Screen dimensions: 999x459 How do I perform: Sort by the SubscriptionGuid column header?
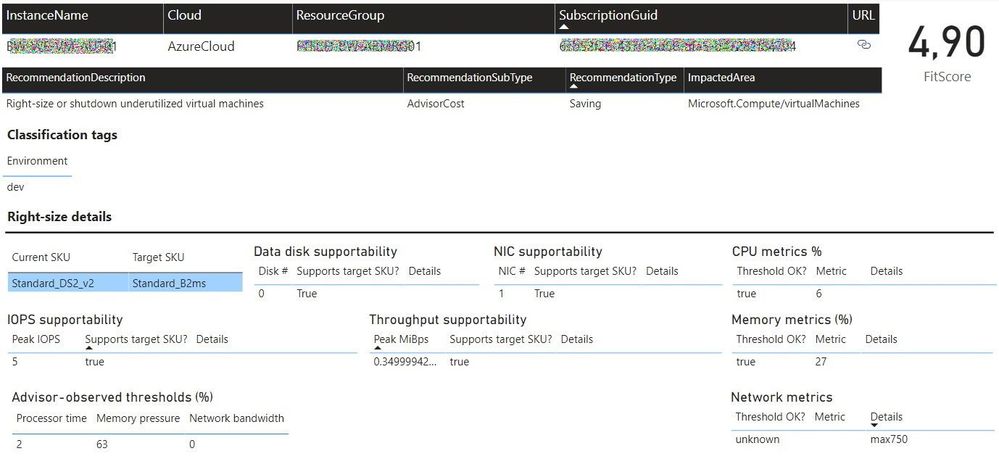coord(608,16)
